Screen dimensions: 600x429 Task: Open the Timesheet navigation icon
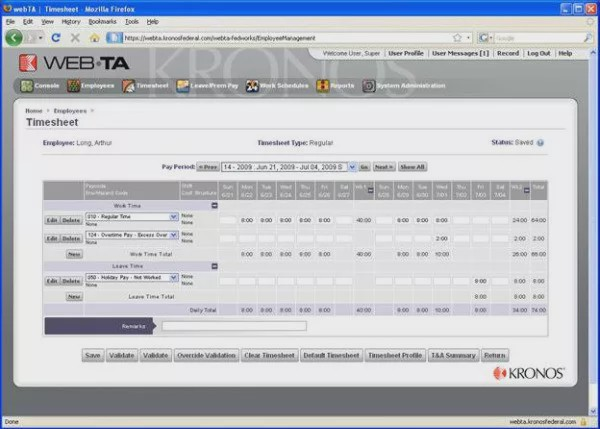click(x=128, y=86)
